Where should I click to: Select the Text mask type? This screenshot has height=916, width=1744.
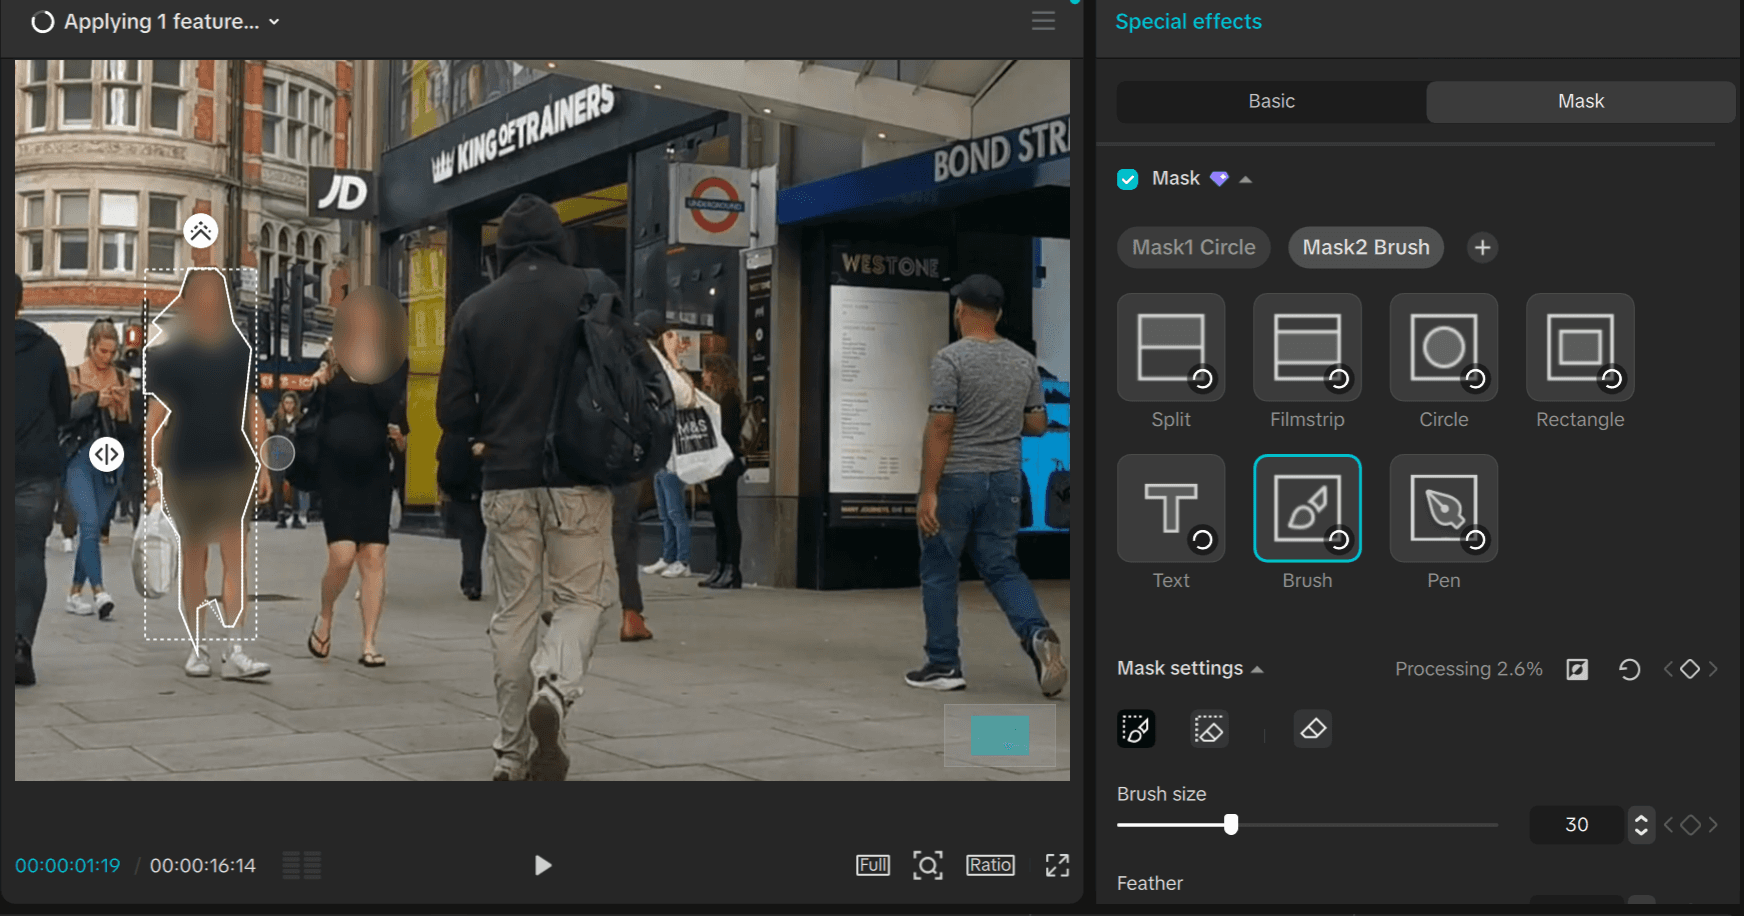click(x=1171, y=509)
